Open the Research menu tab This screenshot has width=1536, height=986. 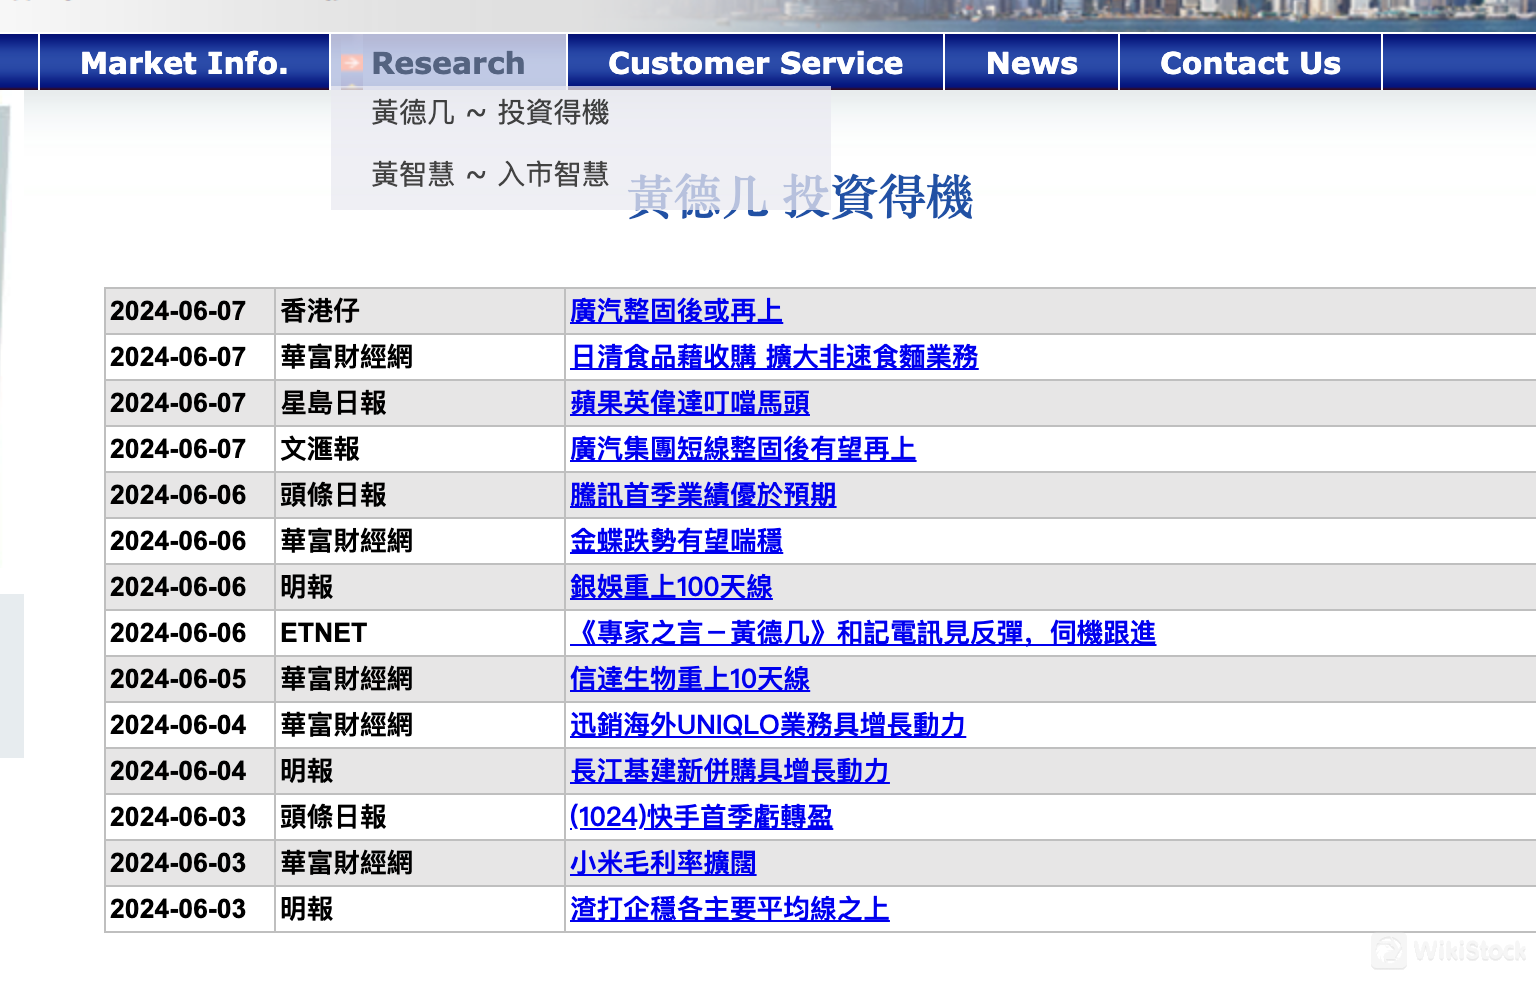click(x=448, y=63)
